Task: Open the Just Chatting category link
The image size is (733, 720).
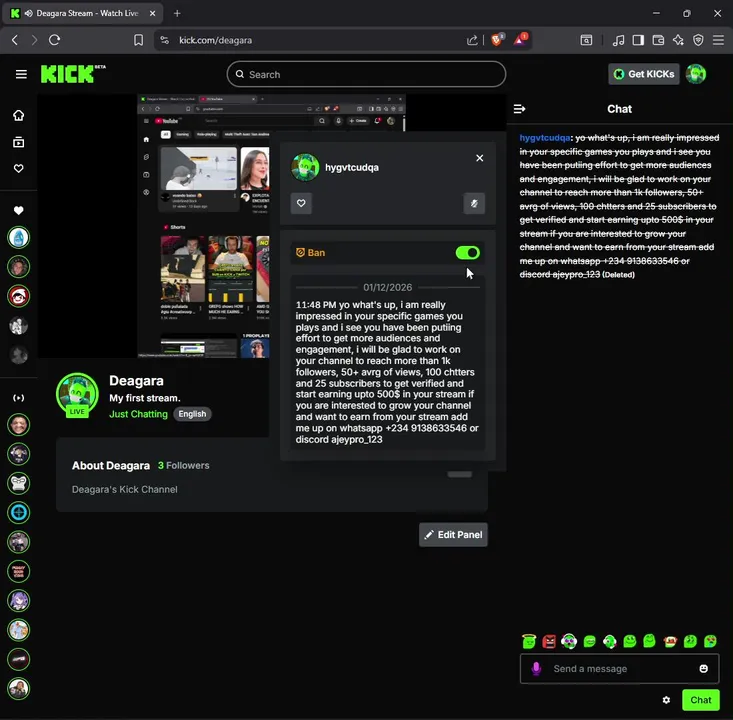Action: [x=138, y=414]
